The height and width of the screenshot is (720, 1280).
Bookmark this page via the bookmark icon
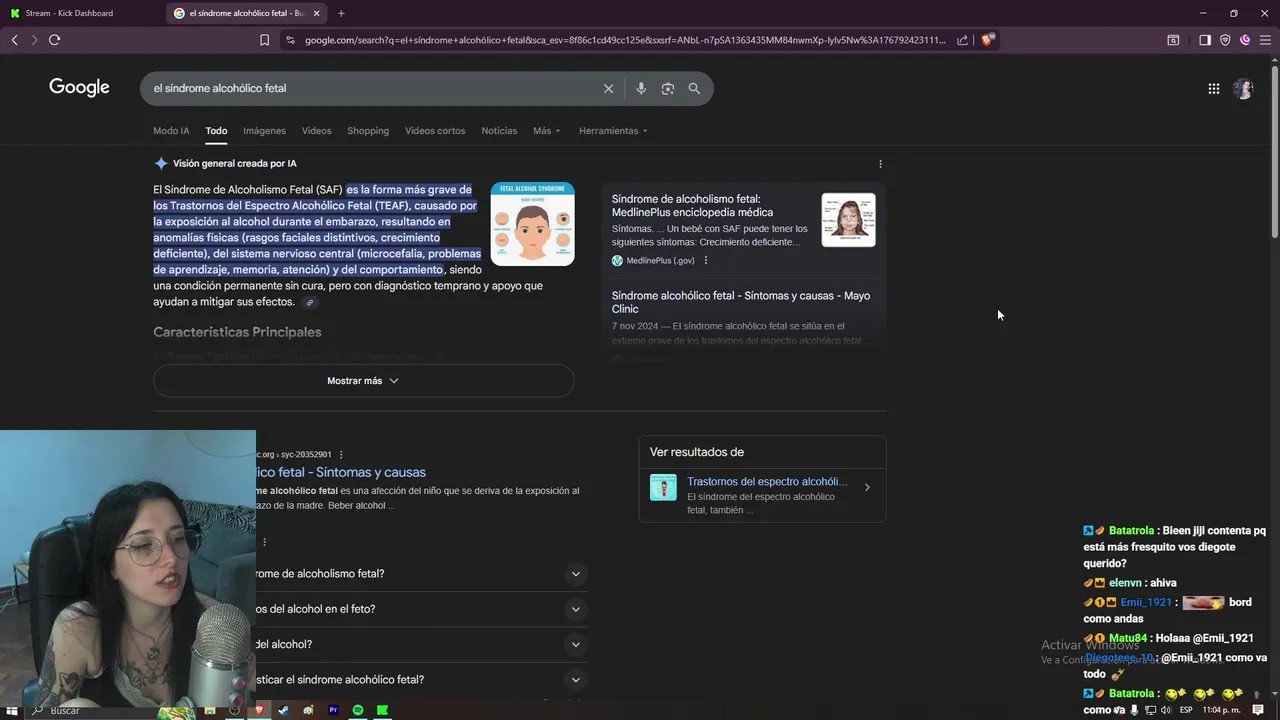(264, 40)
